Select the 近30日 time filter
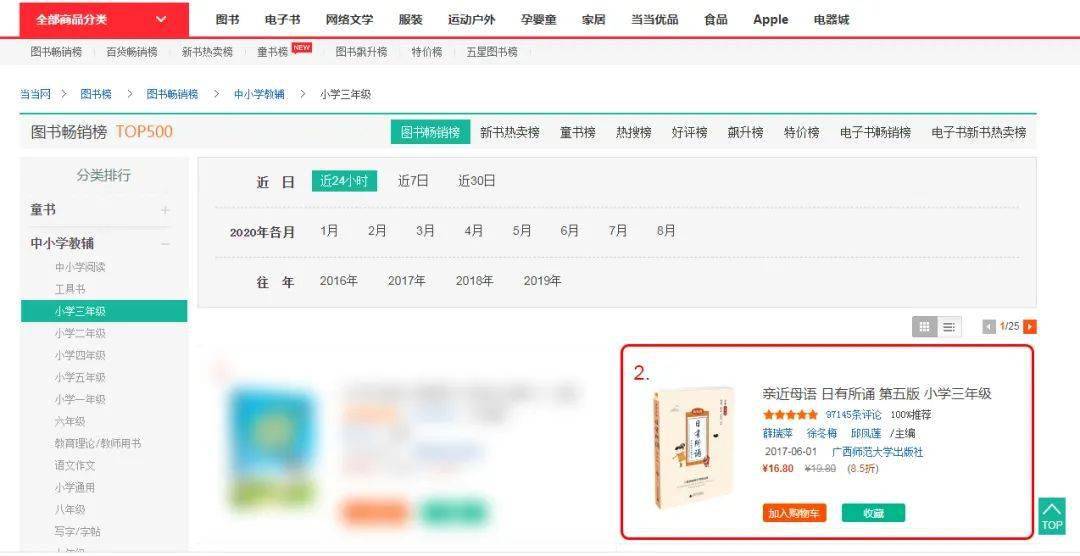 tap(477, 181)
